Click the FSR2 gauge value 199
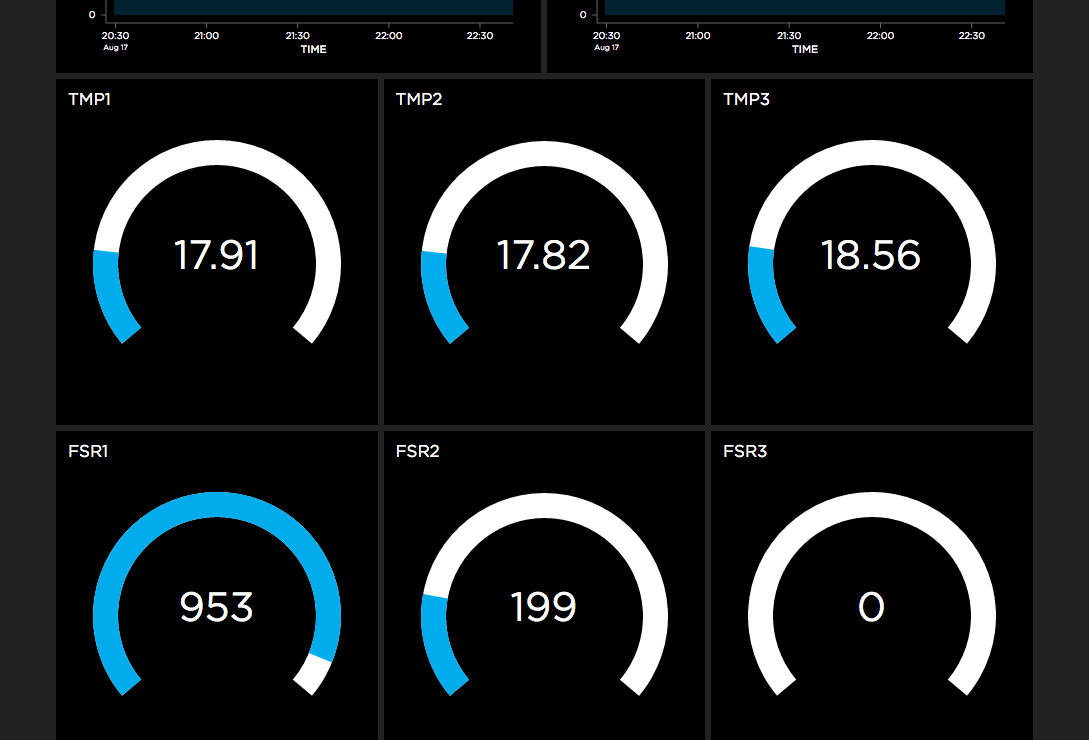 [x=544, y=607]
